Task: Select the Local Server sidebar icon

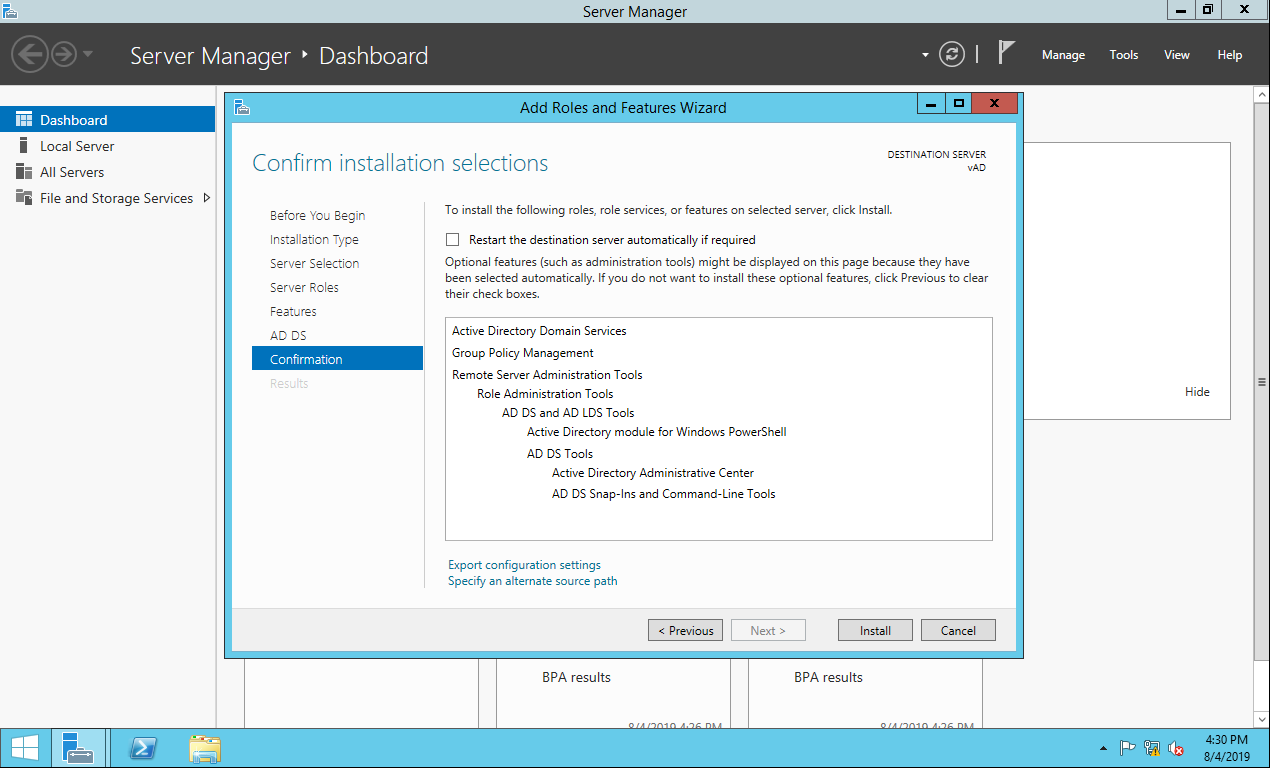Action: click(24, 146)
